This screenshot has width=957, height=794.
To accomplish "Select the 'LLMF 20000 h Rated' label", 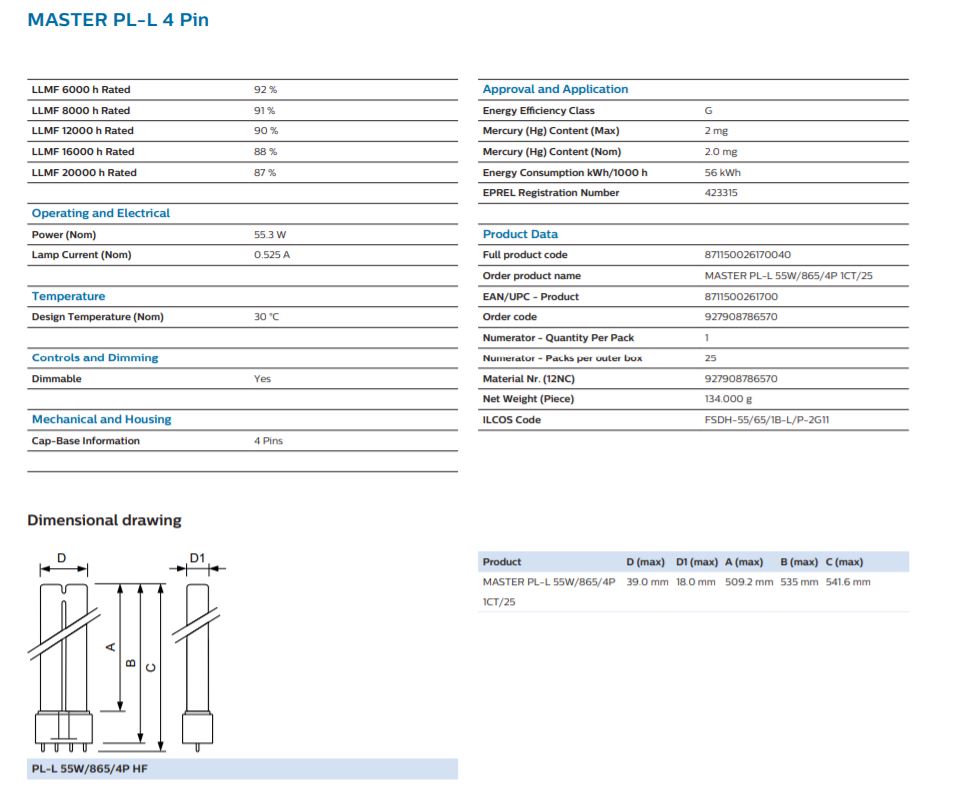I will click(x=84, y=173).
